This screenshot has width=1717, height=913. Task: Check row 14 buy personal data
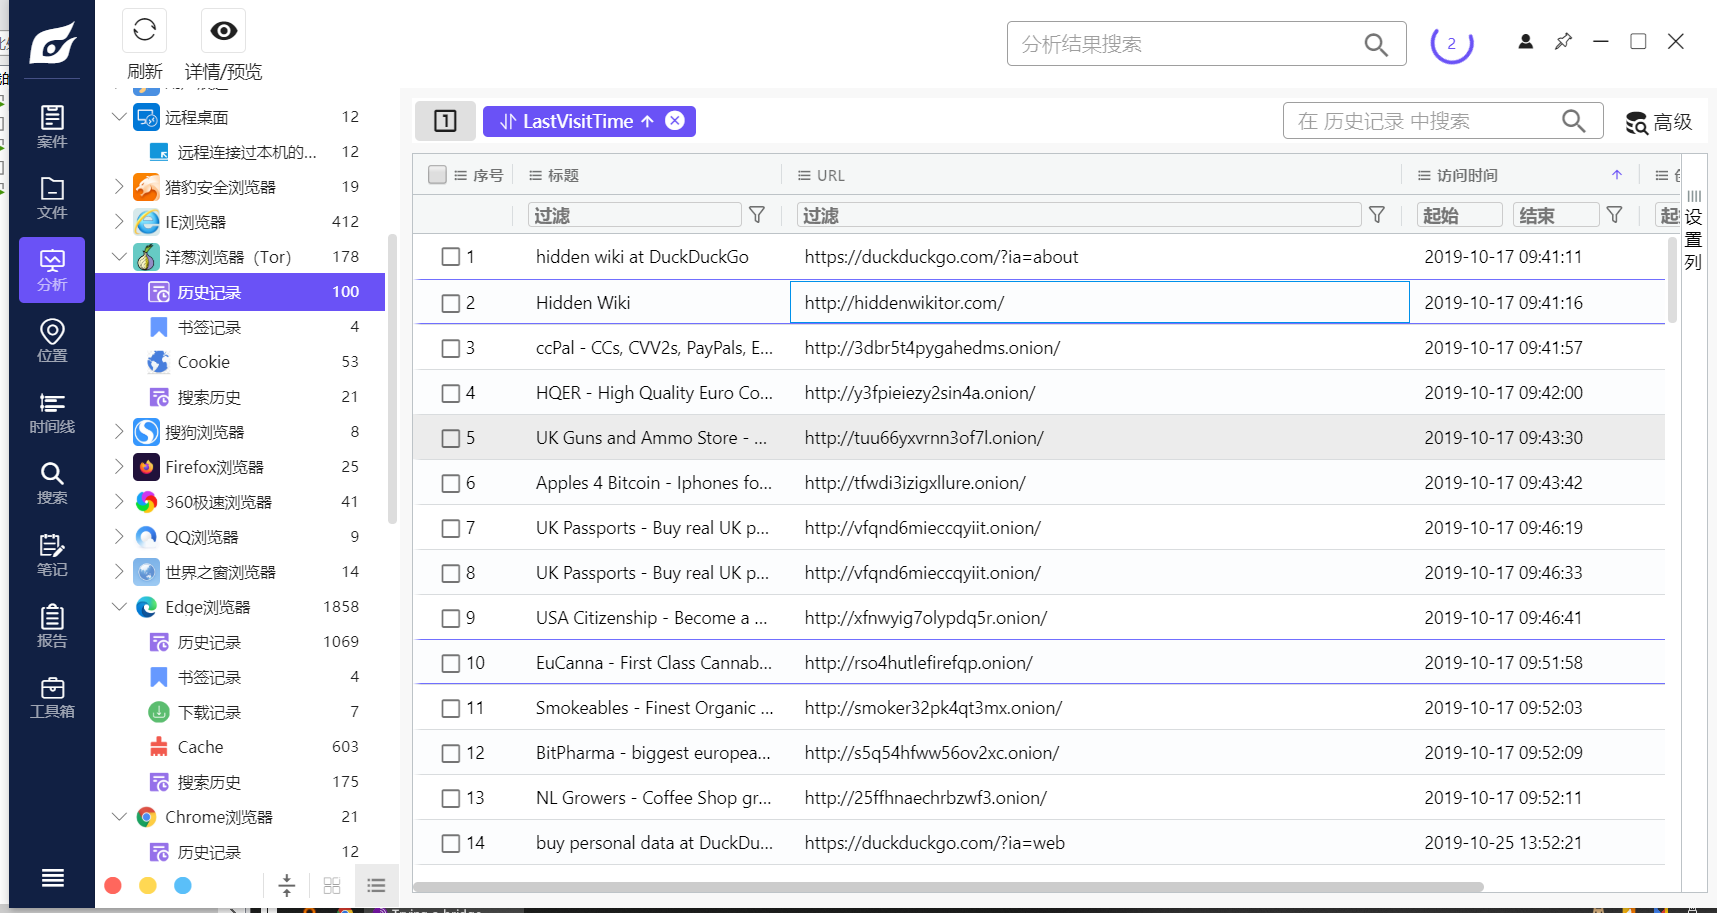tap(451, 843)
